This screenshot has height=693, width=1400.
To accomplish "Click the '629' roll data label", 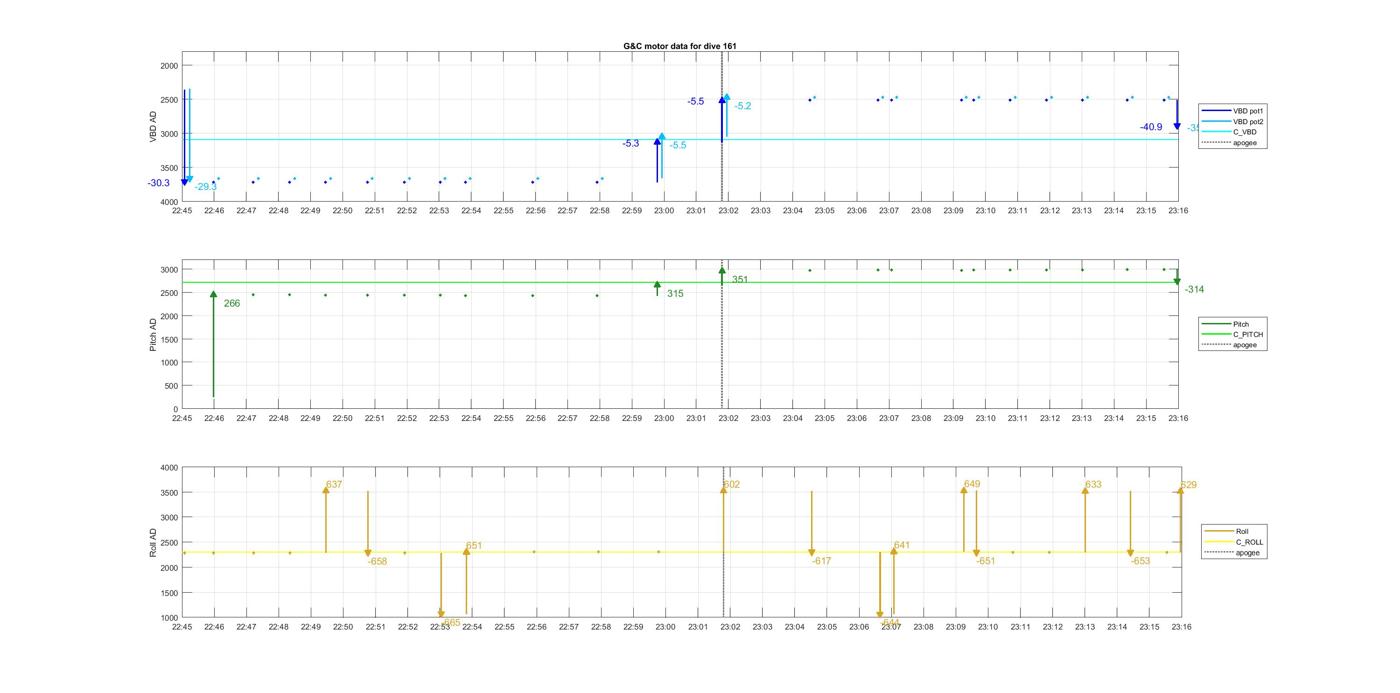I will (x=1189, y=485).
